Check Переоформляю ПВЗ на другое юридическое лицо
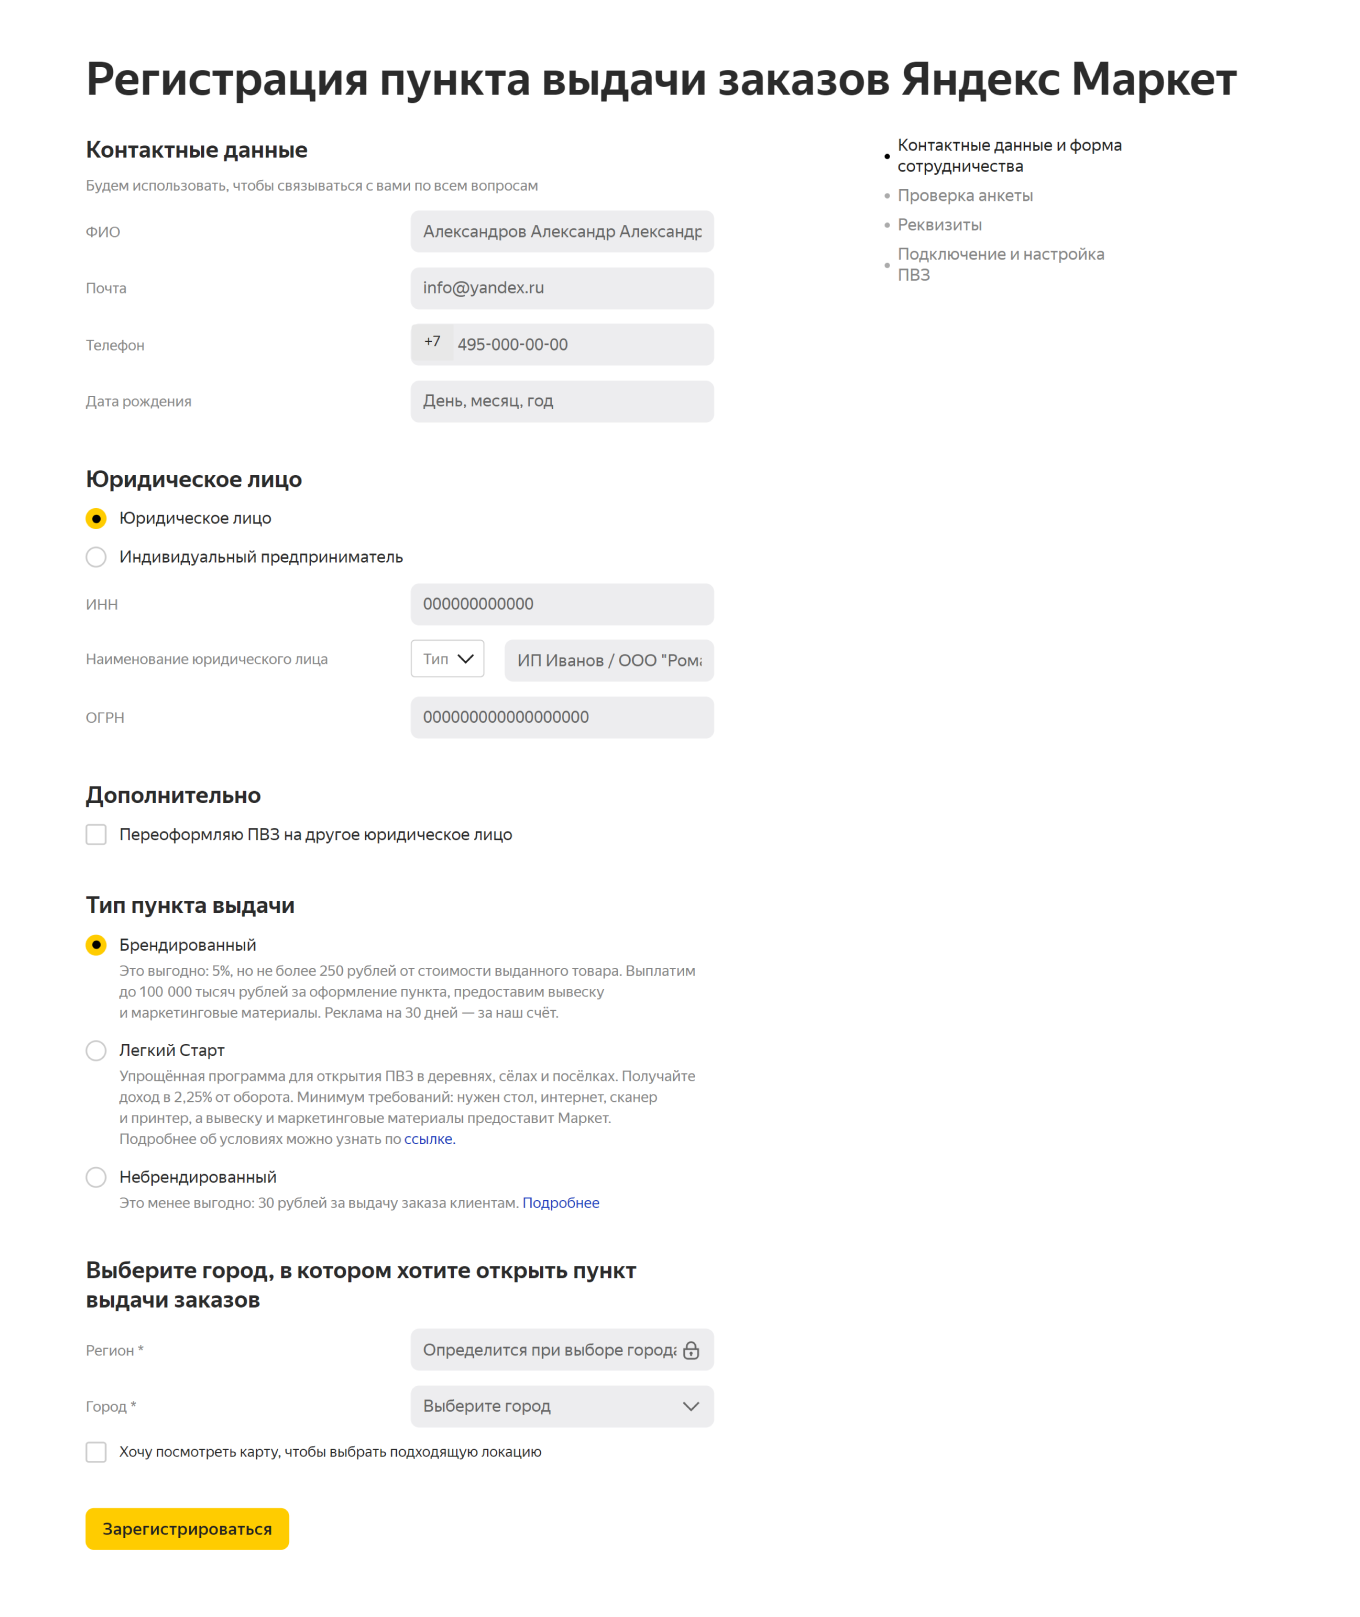 point(96,834)
